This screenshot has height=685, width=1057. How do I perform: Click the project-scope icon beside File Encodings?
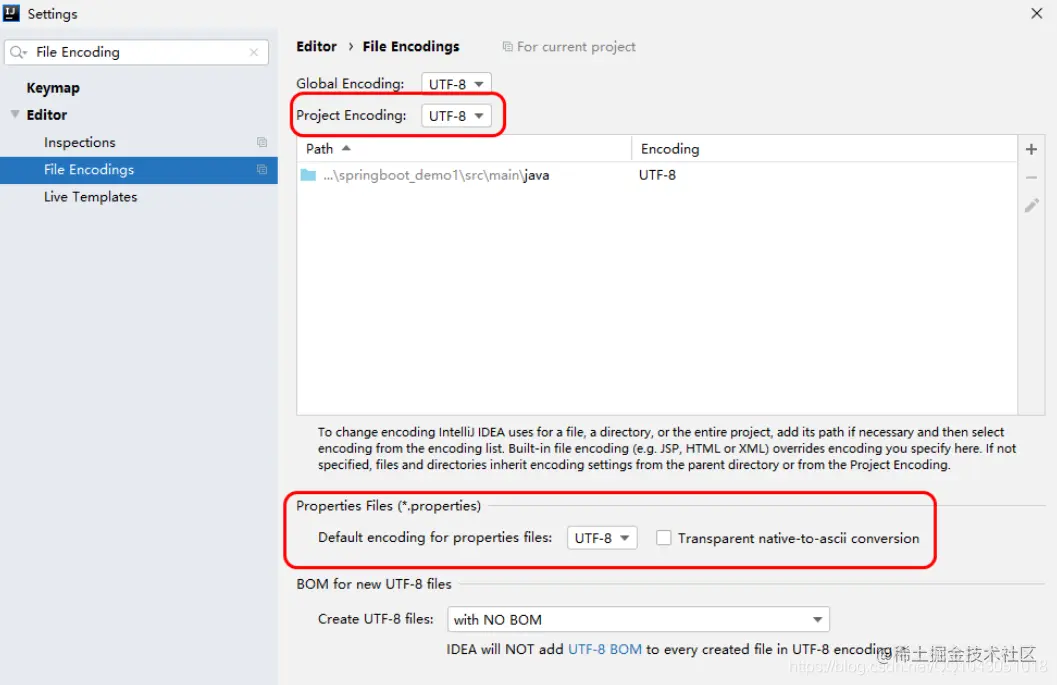pyautogui.click(x=262, y=169)
